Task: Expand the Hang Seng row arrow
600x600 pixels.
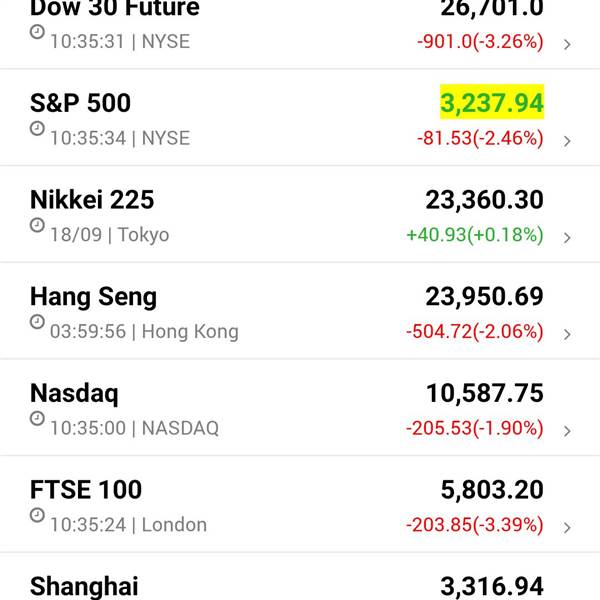Action: [x=567, y=334]
